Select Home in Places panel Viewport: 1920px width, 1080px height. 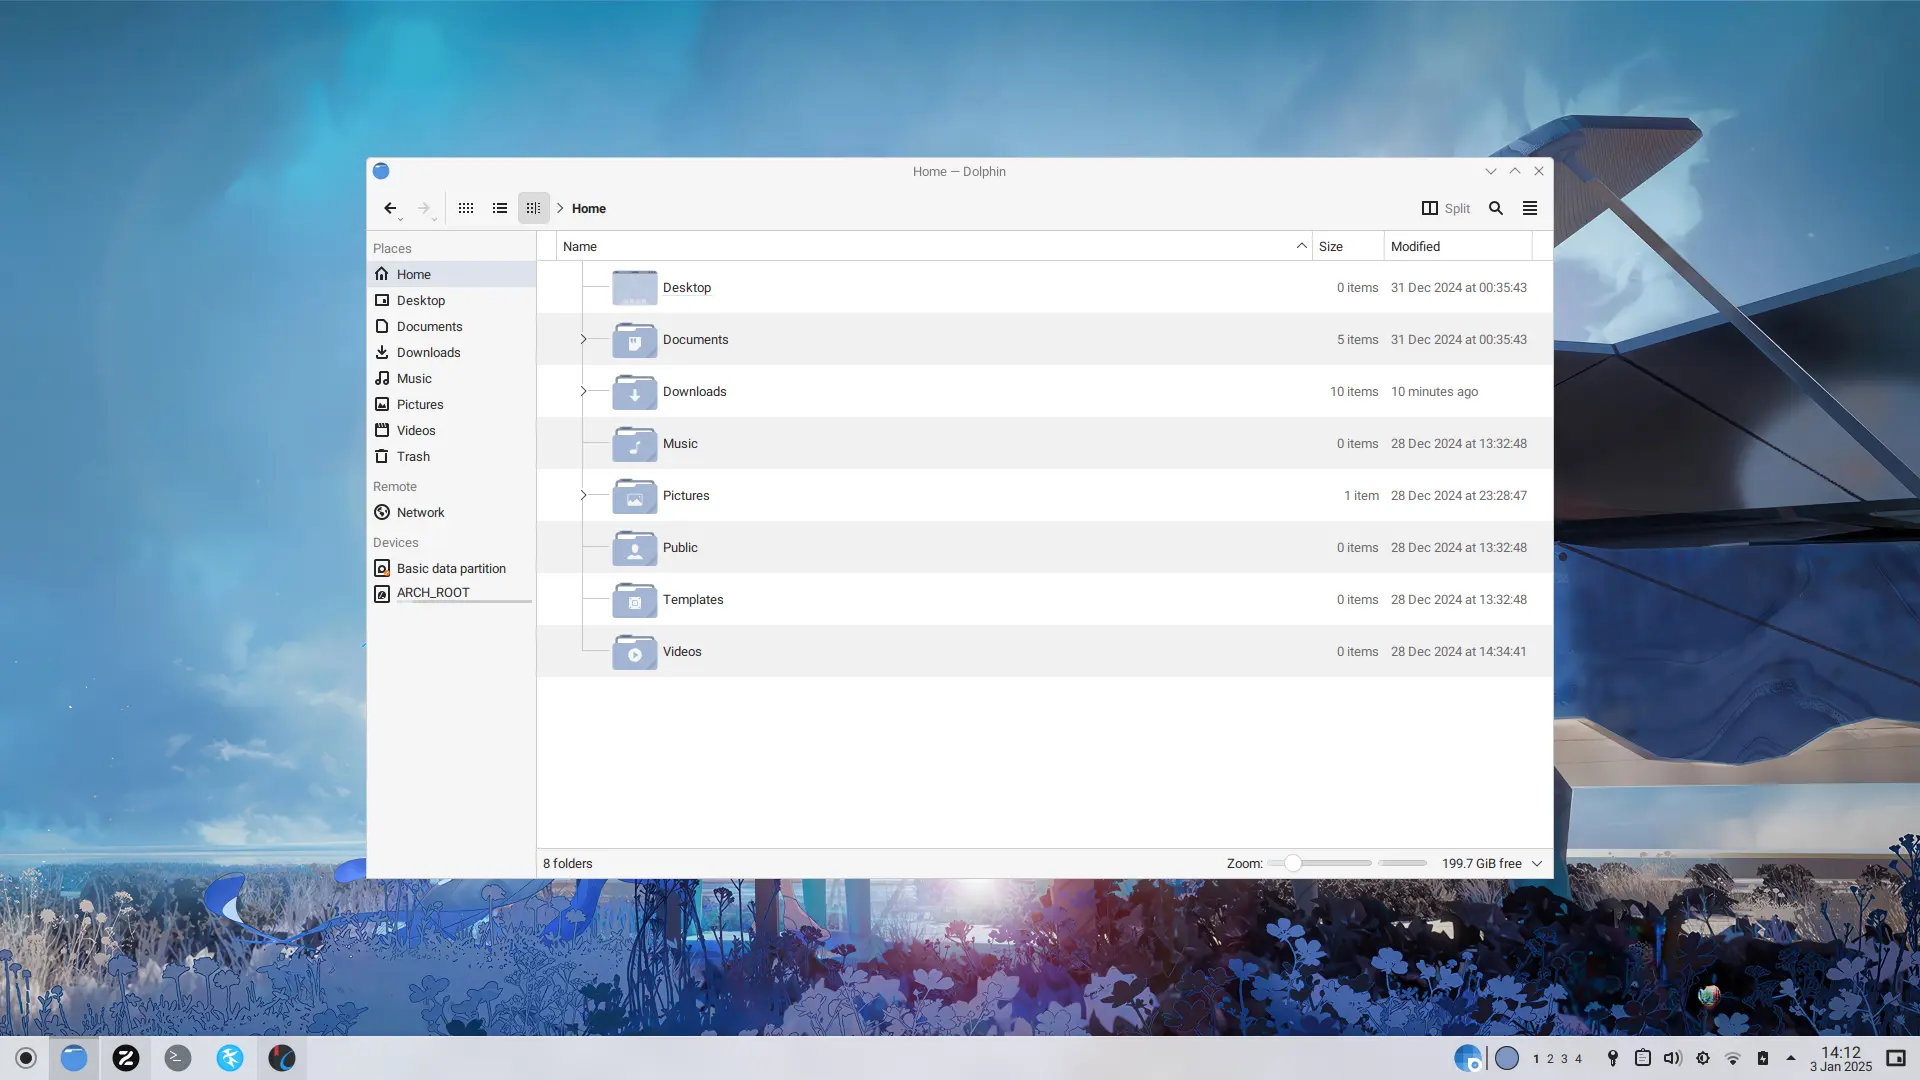451,274
